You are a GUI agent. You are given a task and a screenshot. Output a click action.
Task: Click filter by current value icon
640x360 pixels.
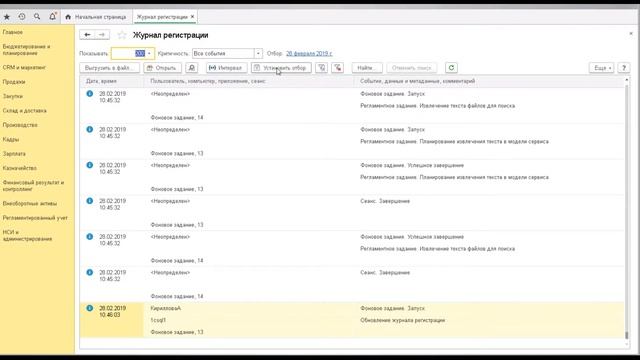coord(322,68)
